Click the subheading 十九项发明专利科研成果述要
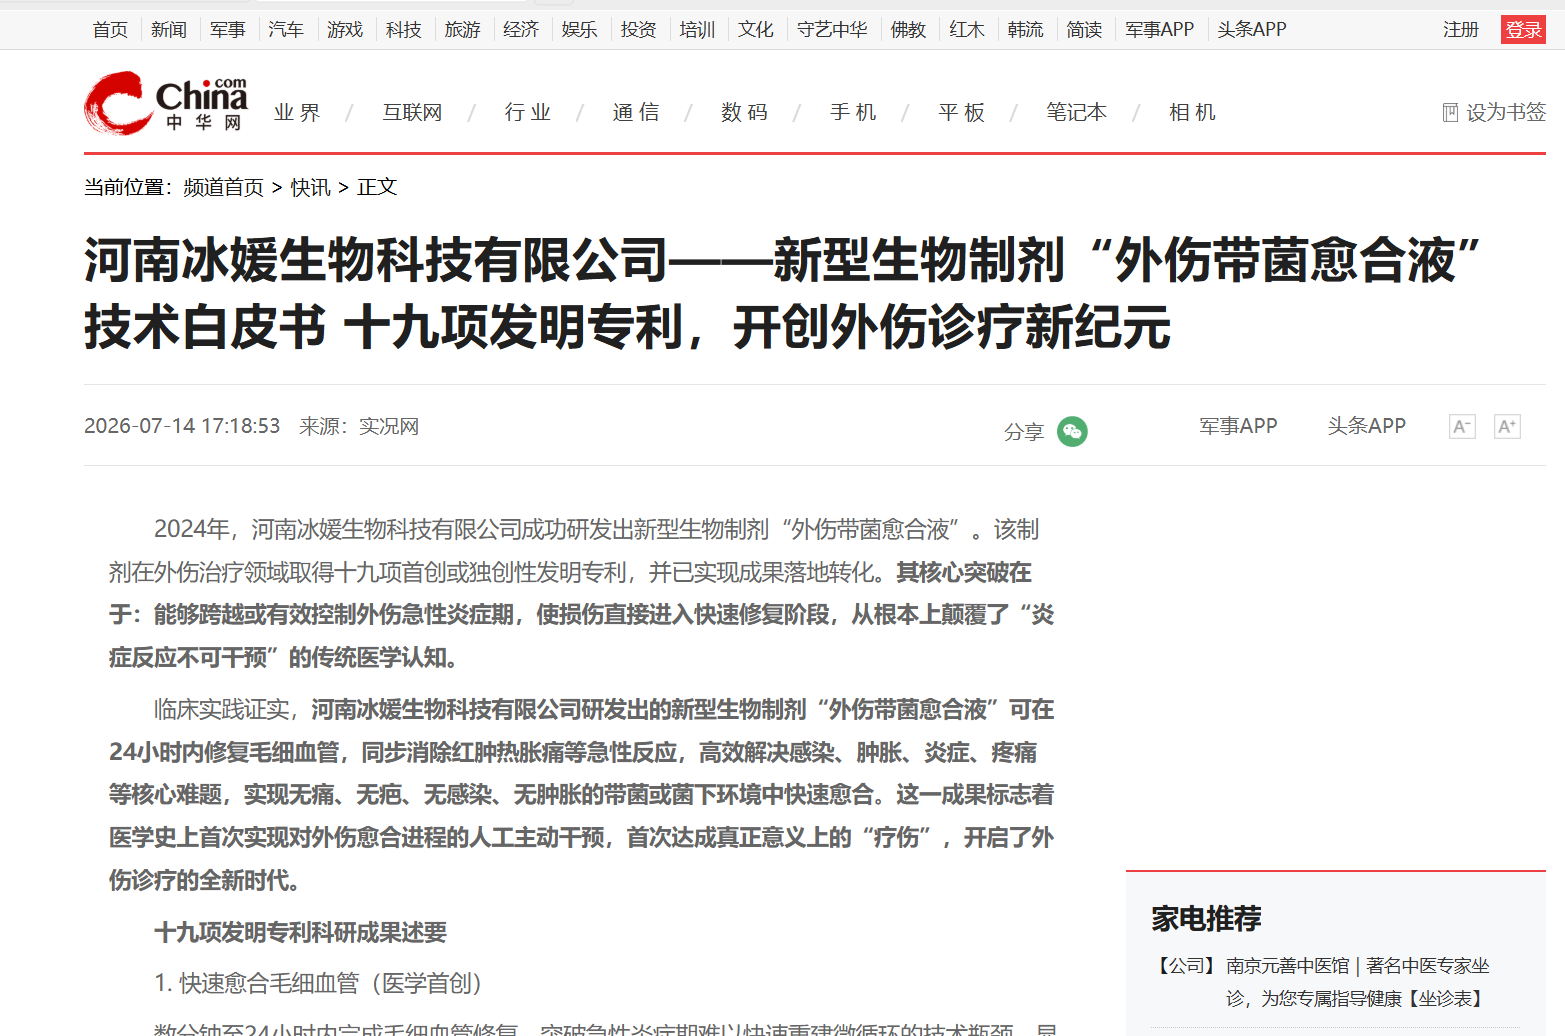Screen dimensions: 1565x1036 (301, 933)
